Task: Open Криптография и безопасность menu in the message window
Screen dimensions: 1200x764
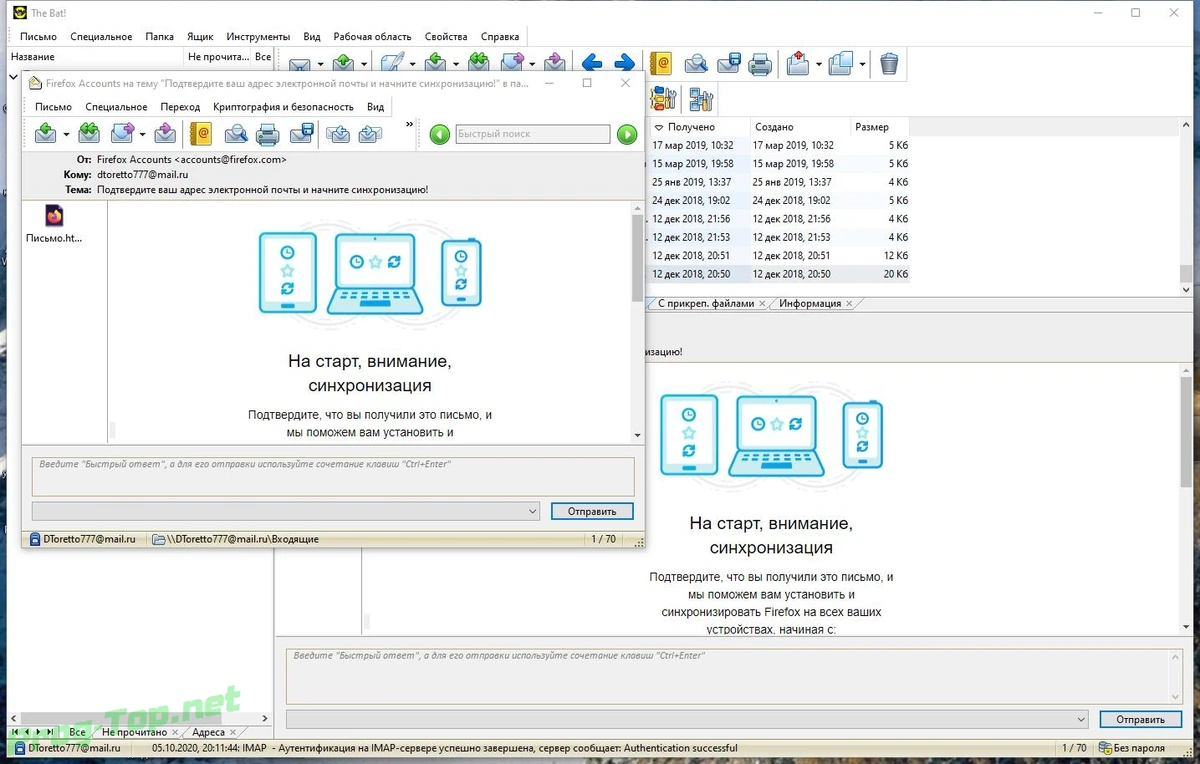Action: point(283,106)
